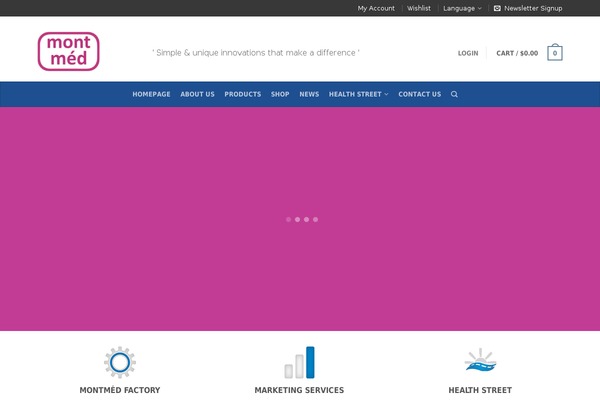The height and width of the screenshot is (400, 600).
Task: Click the Montméd logo
Action: tap(68, 52)
